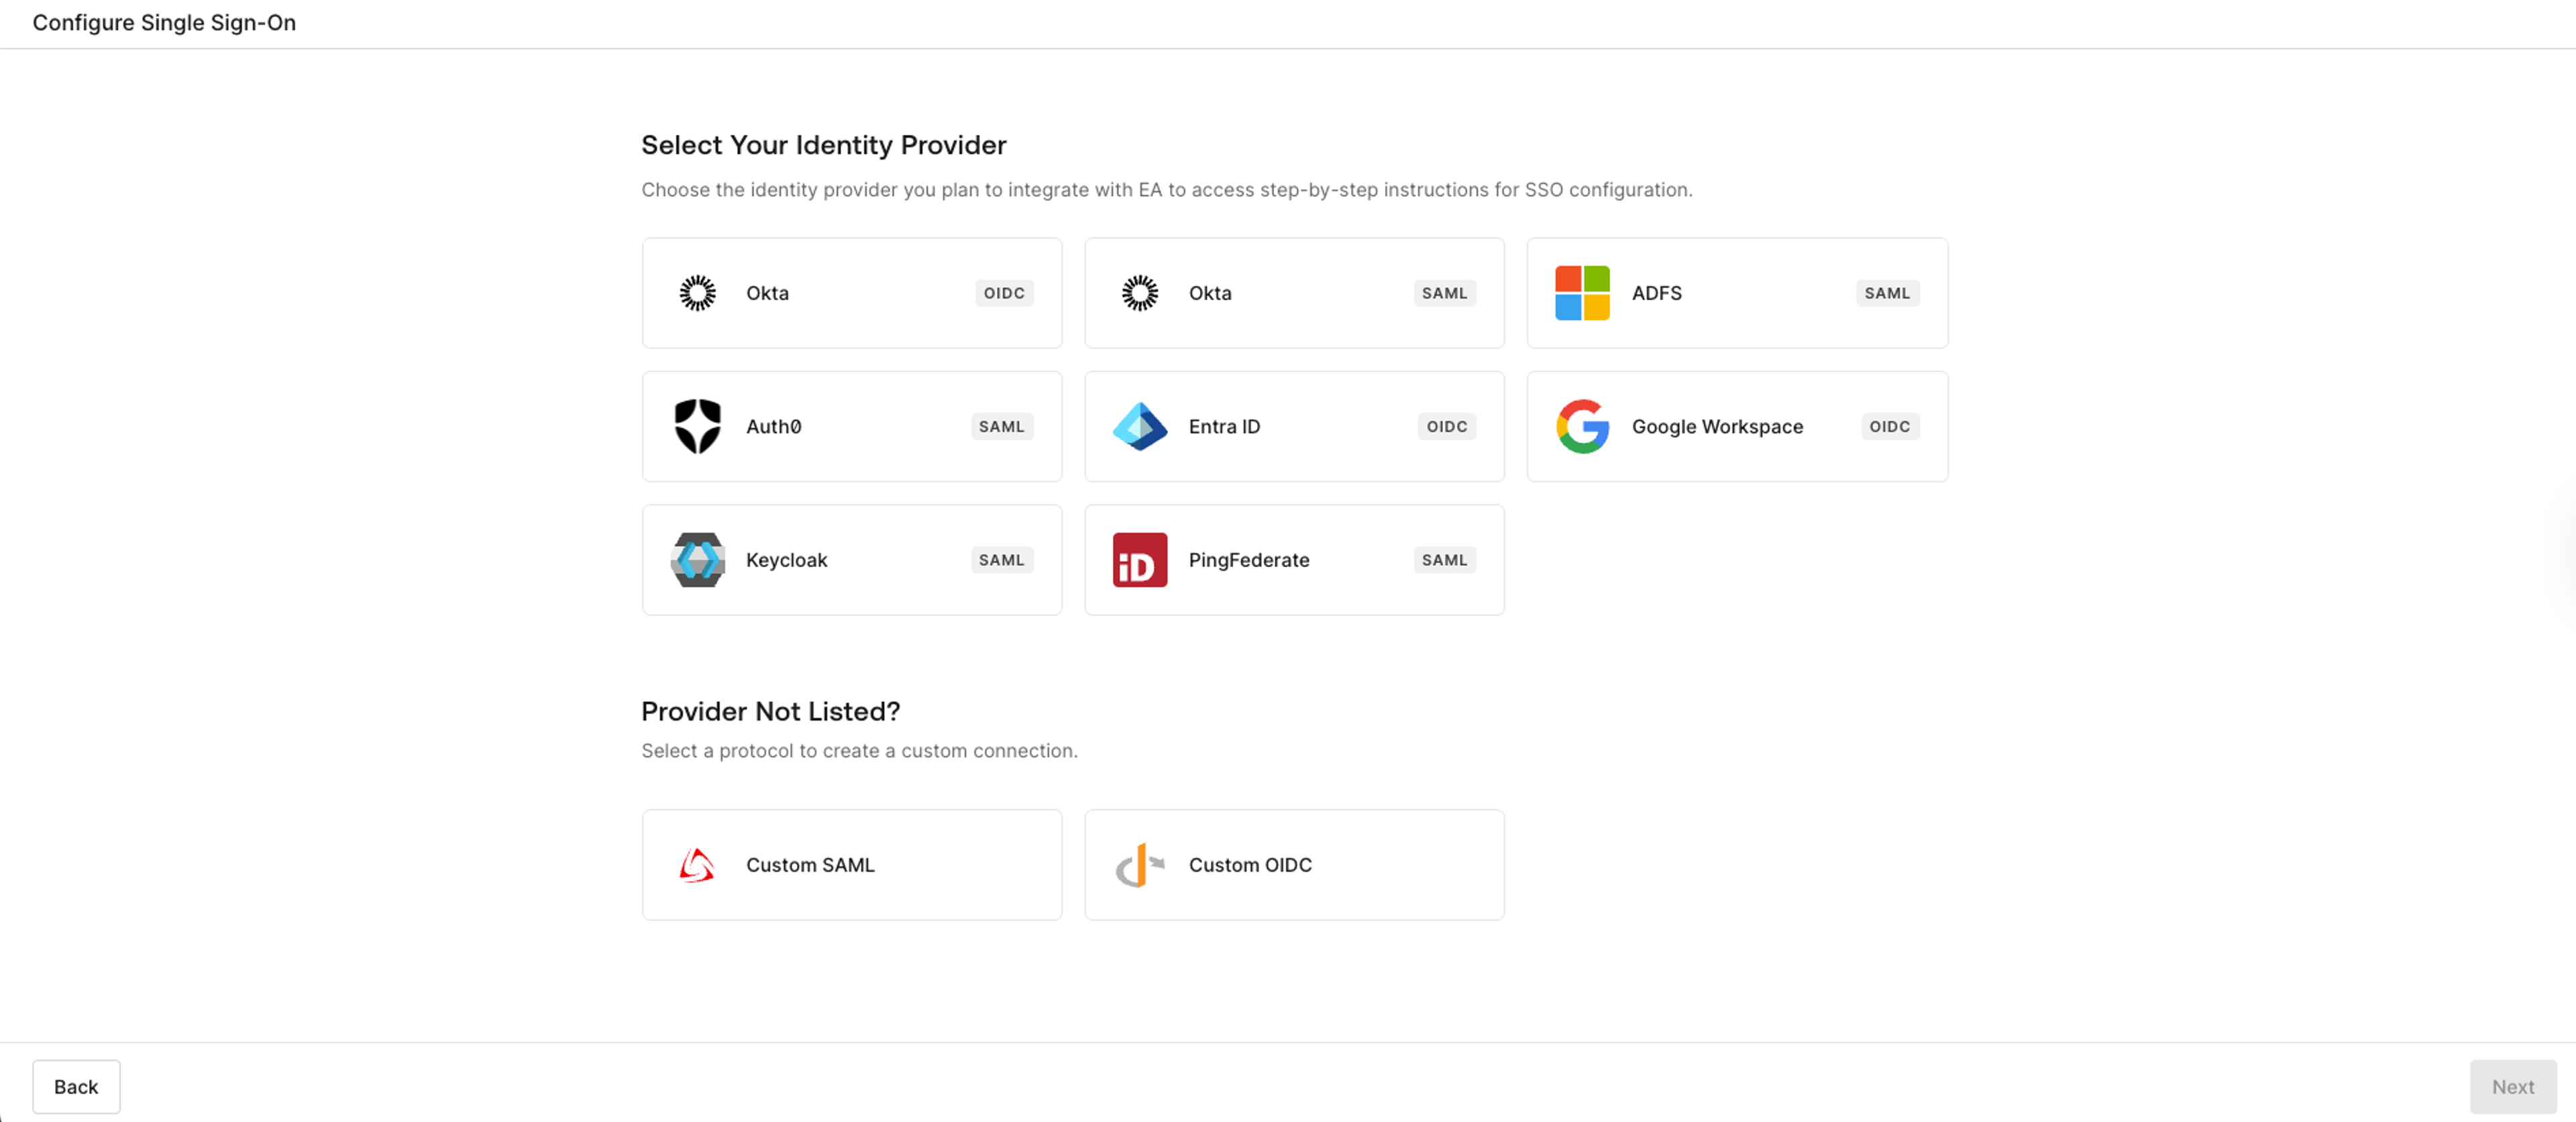This screenshot has height=1122, width=2576.
Task: Click the PingFederate red iD logo
Action: [1140, 560]
